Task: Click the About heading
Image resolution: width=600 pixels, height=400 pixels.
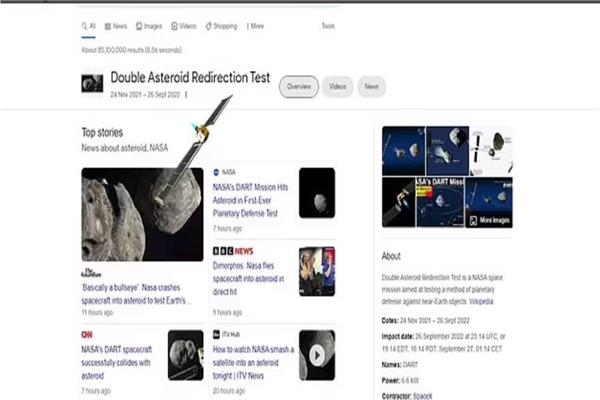Action: (391, 256)
